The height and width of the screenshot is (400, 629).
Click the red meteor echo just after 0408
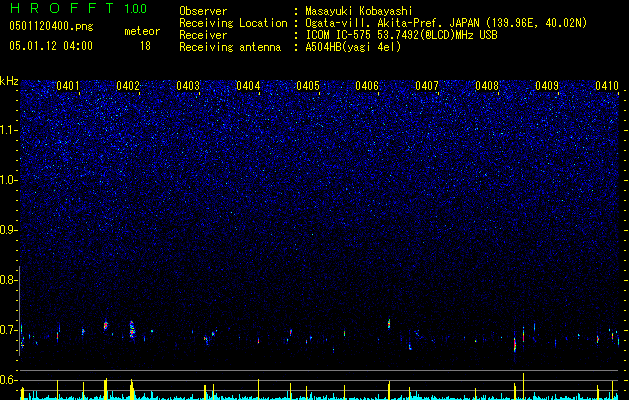[x=515, y=343]
